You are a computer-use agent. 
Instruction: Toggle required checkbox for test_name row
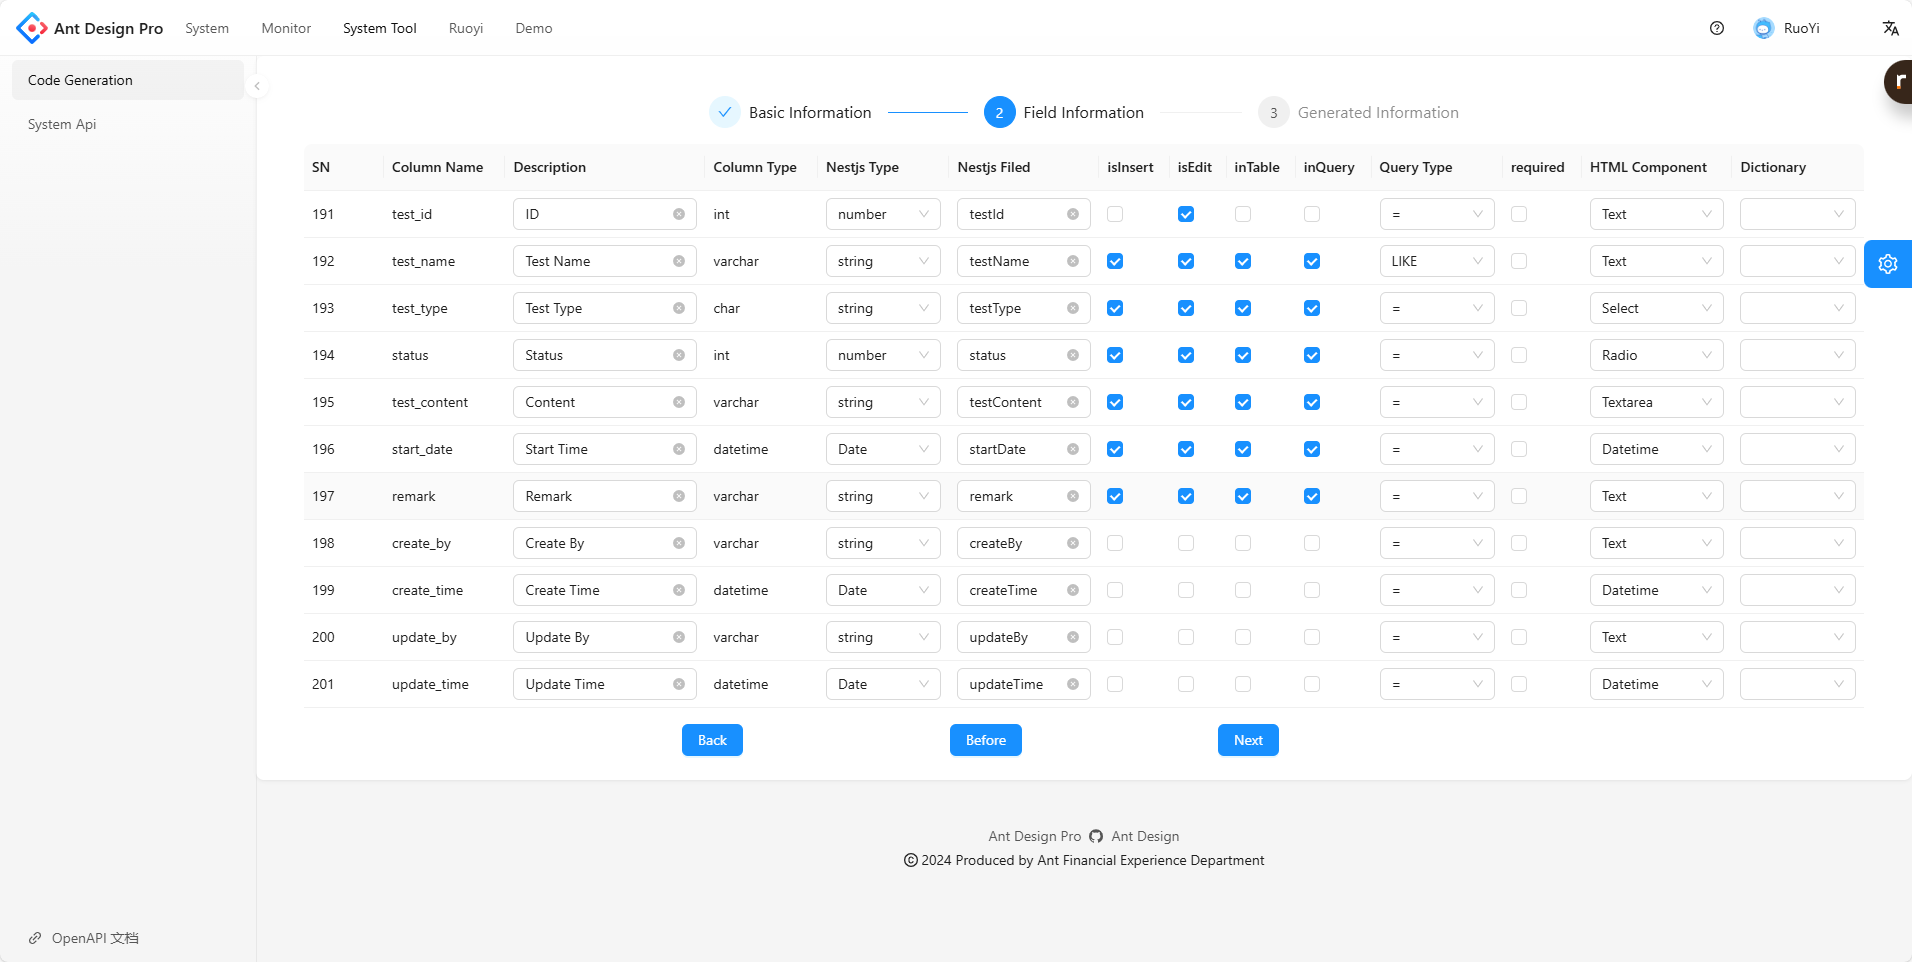(x=1518, y=261)
